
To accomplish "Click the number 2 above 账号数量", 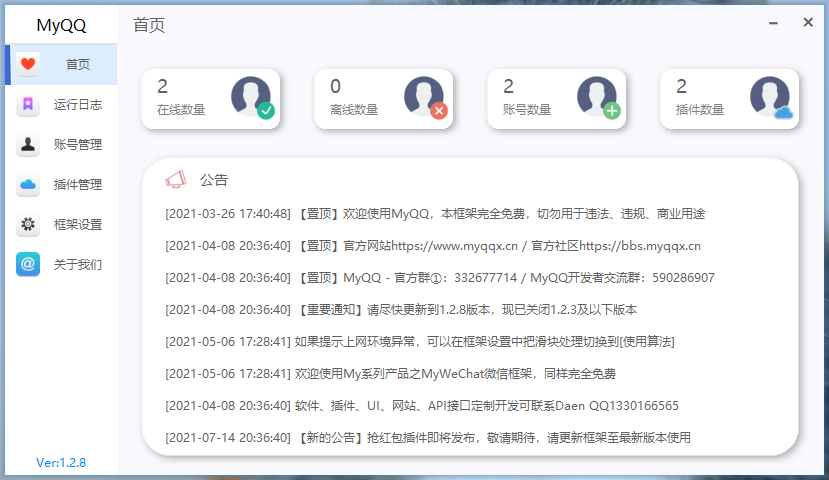I will [x=508, y=86].
